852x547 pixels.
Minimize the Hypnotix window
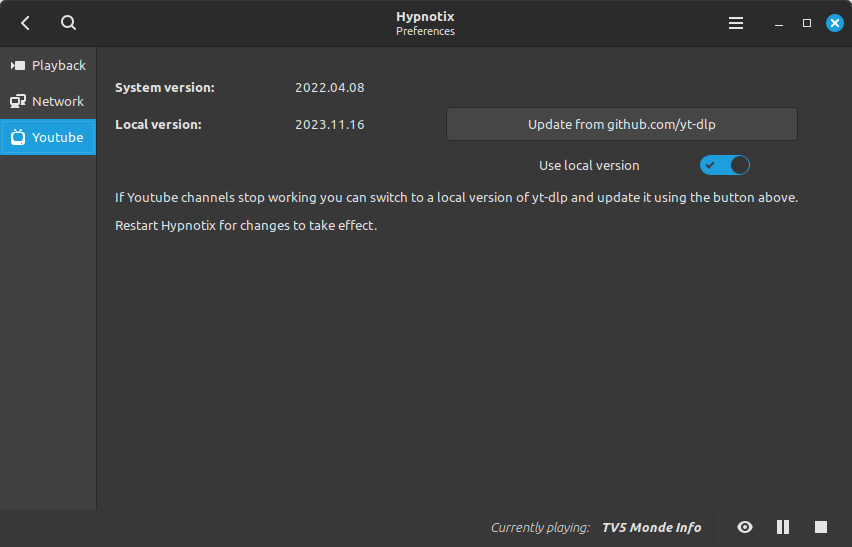[779, 23]
